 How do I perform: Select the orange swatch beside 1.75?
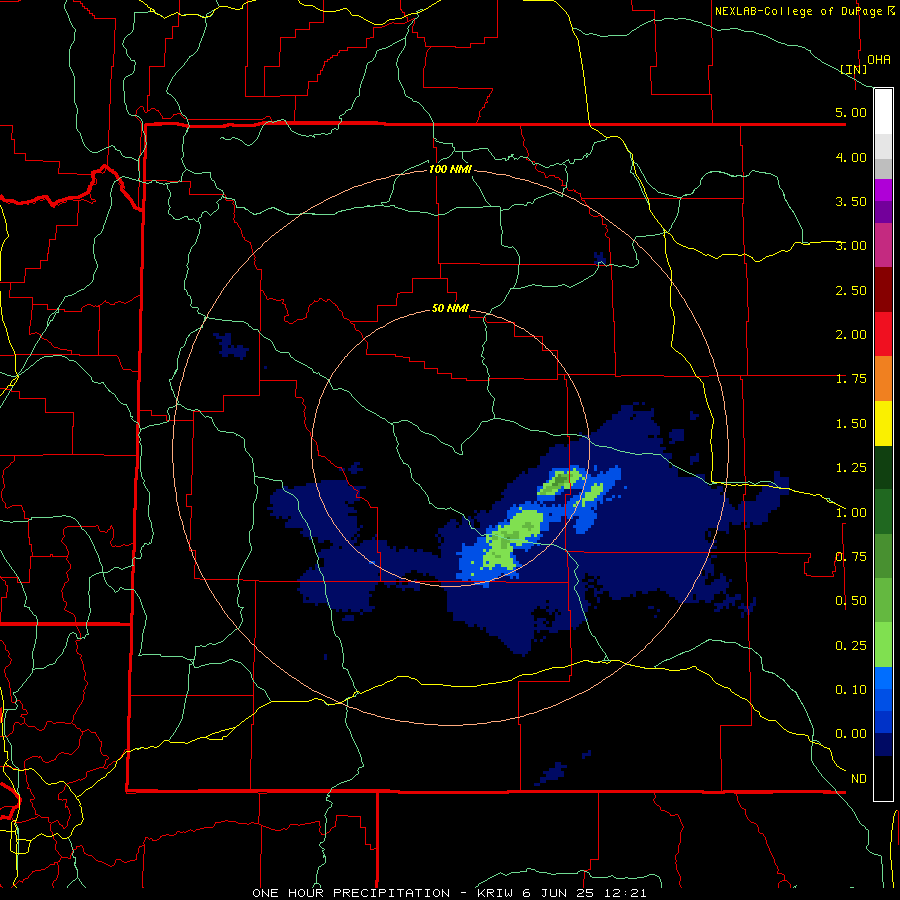tap(883, 379)
